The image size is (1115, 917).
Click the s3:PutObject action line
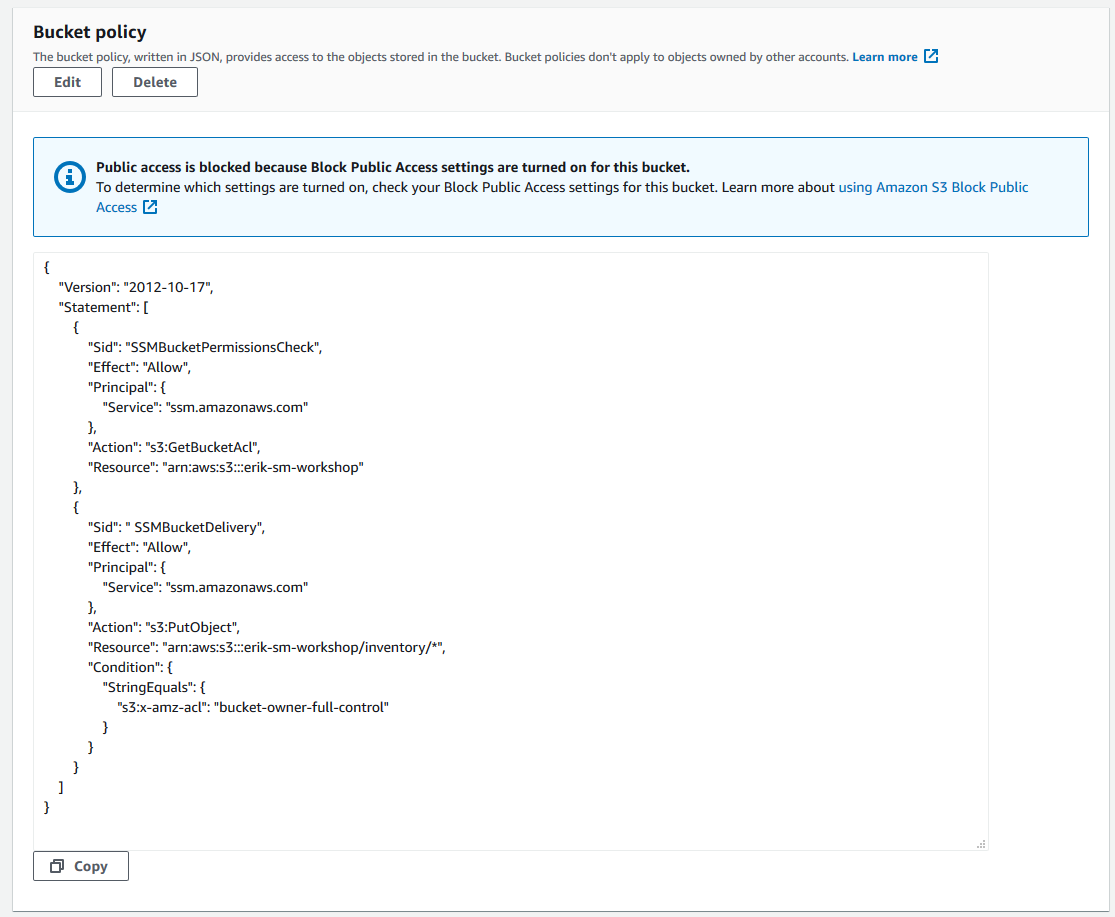164,627
